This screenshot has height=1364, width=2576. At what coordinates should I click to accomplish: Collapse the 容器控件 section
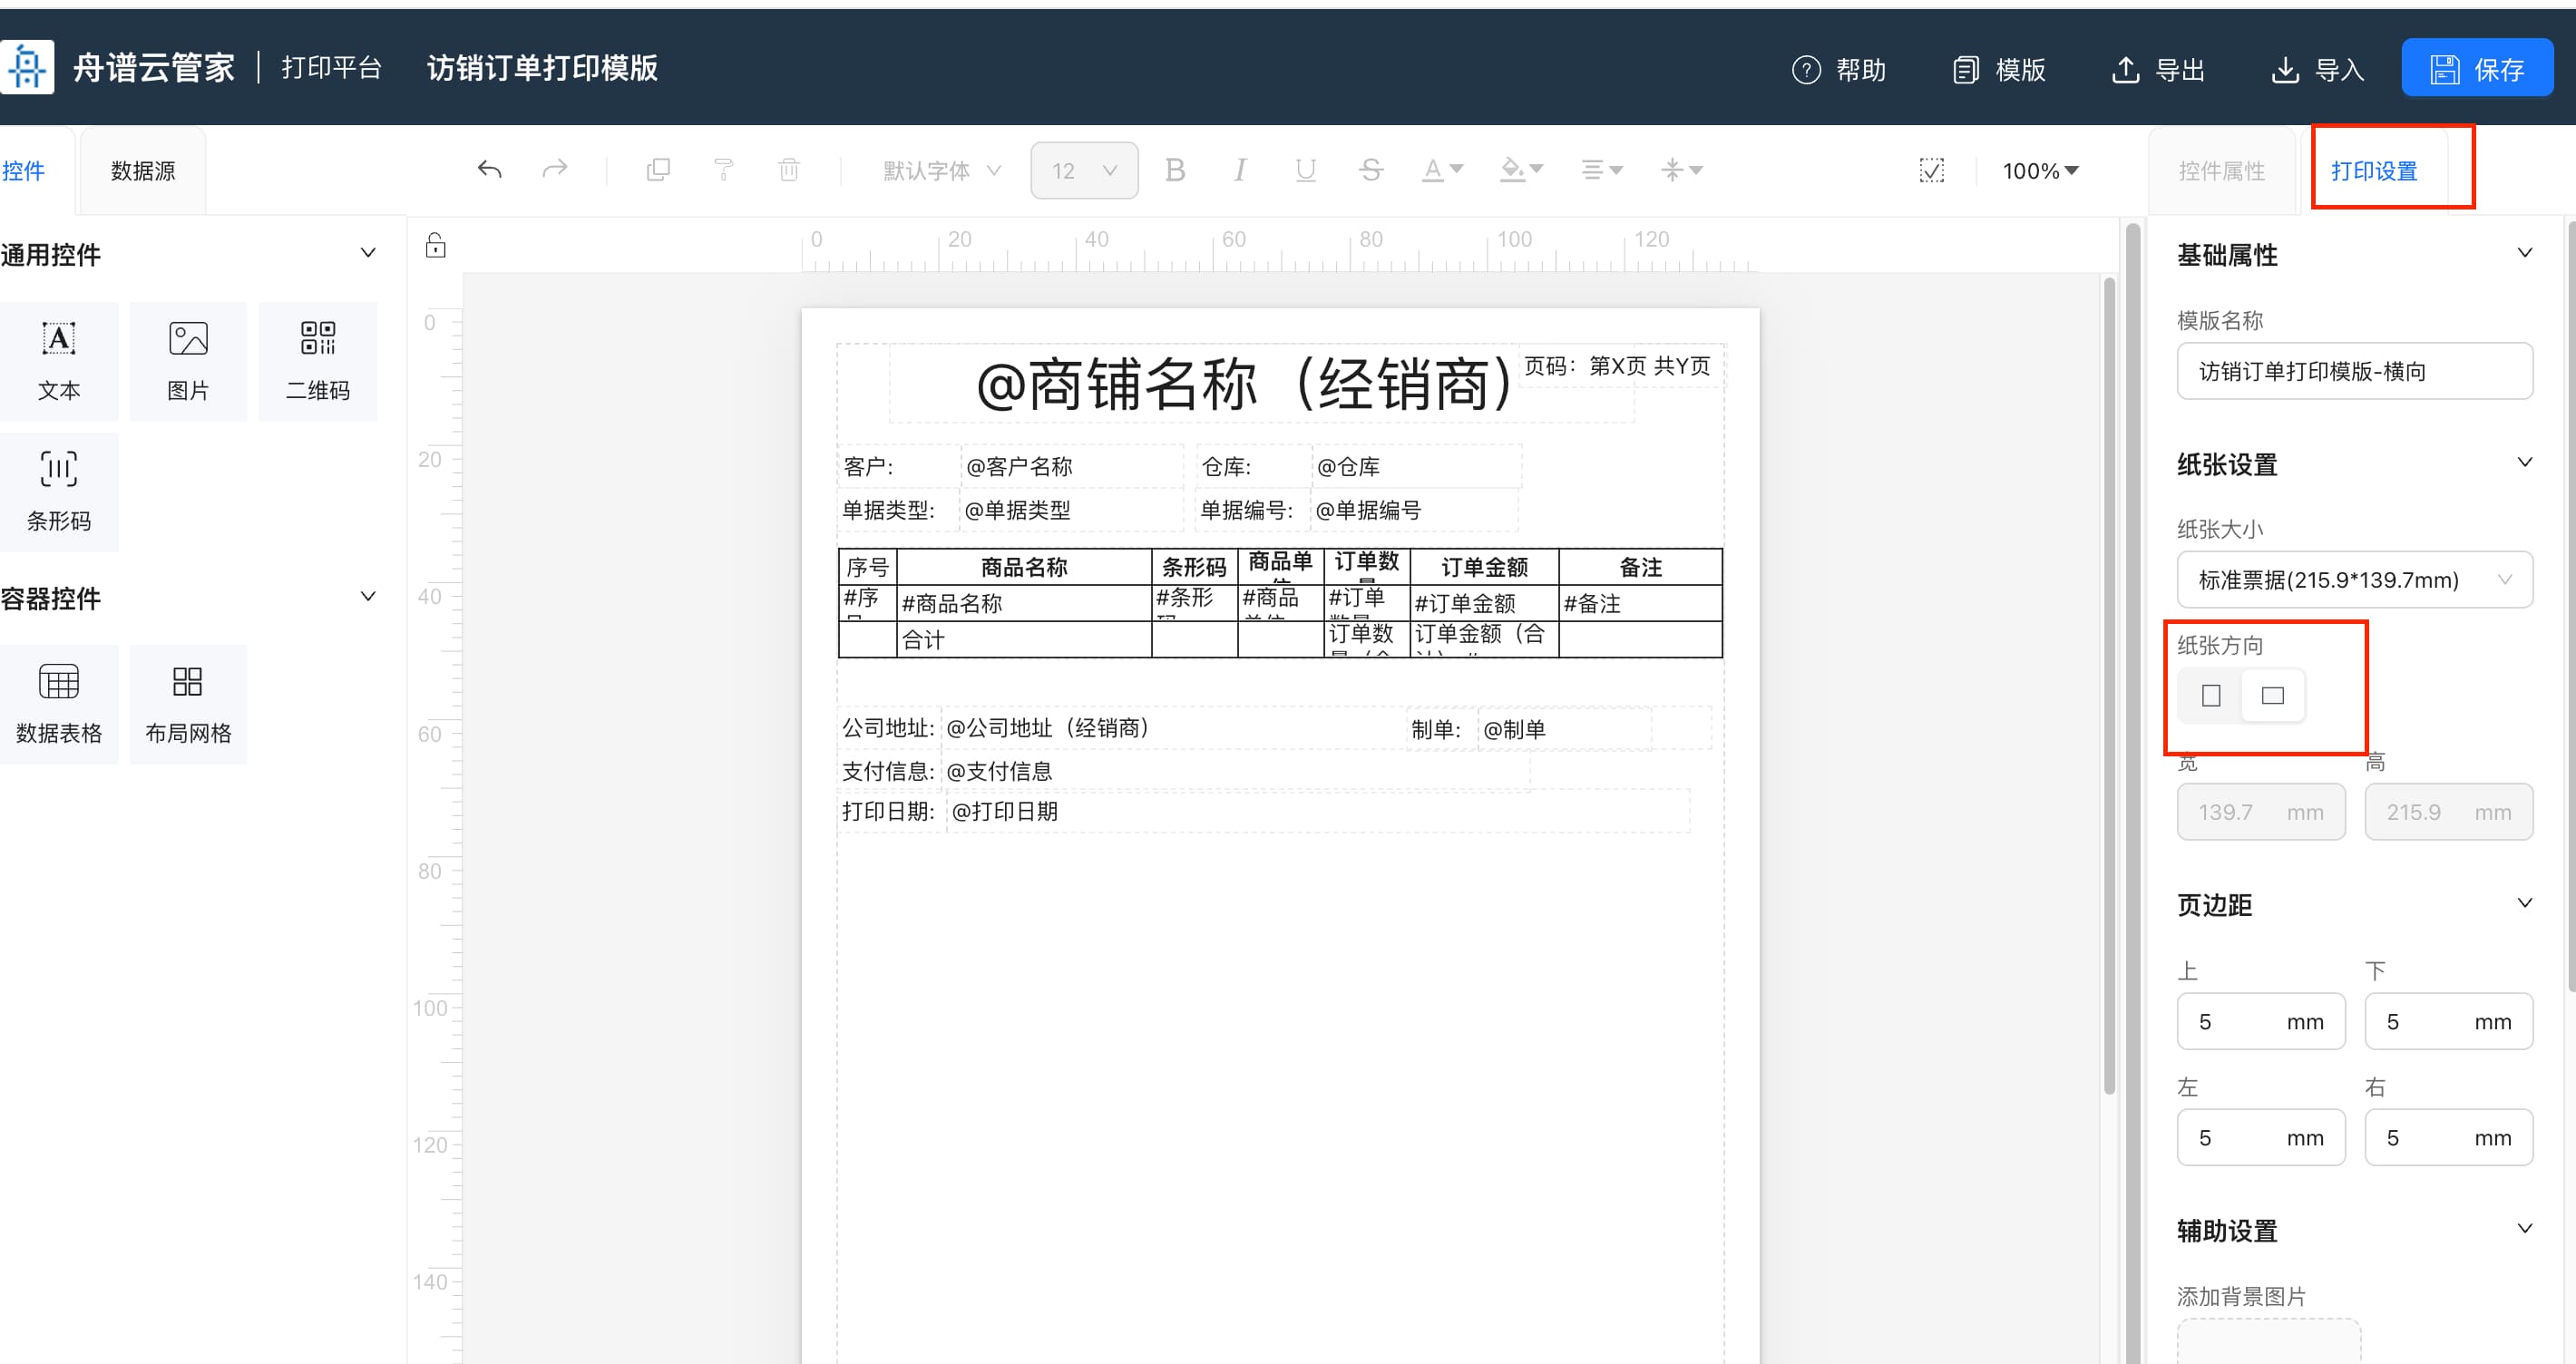[368, 596]
